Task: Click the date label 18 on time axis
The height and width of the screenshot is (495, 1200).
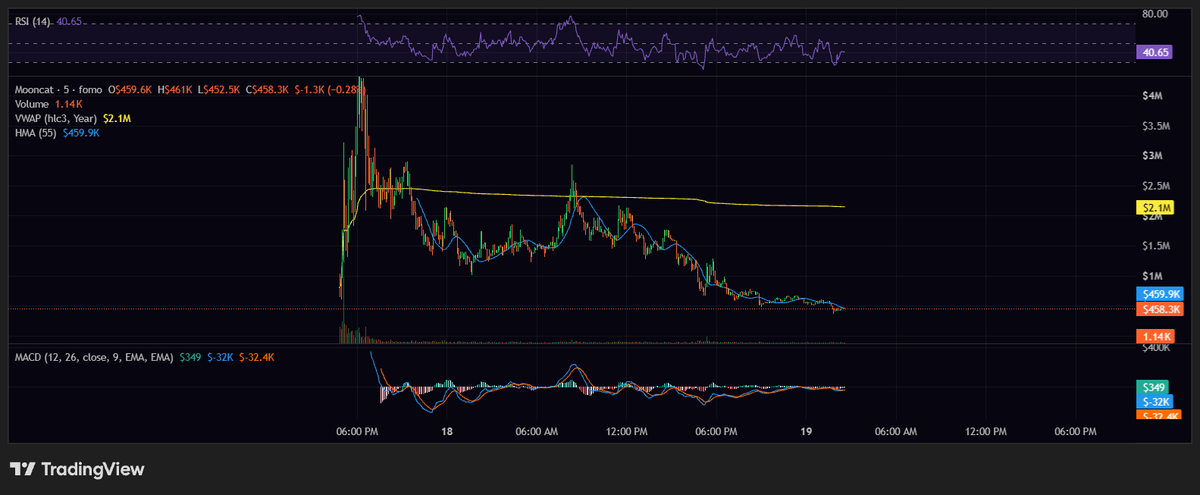Action: [x=446, y=432]
